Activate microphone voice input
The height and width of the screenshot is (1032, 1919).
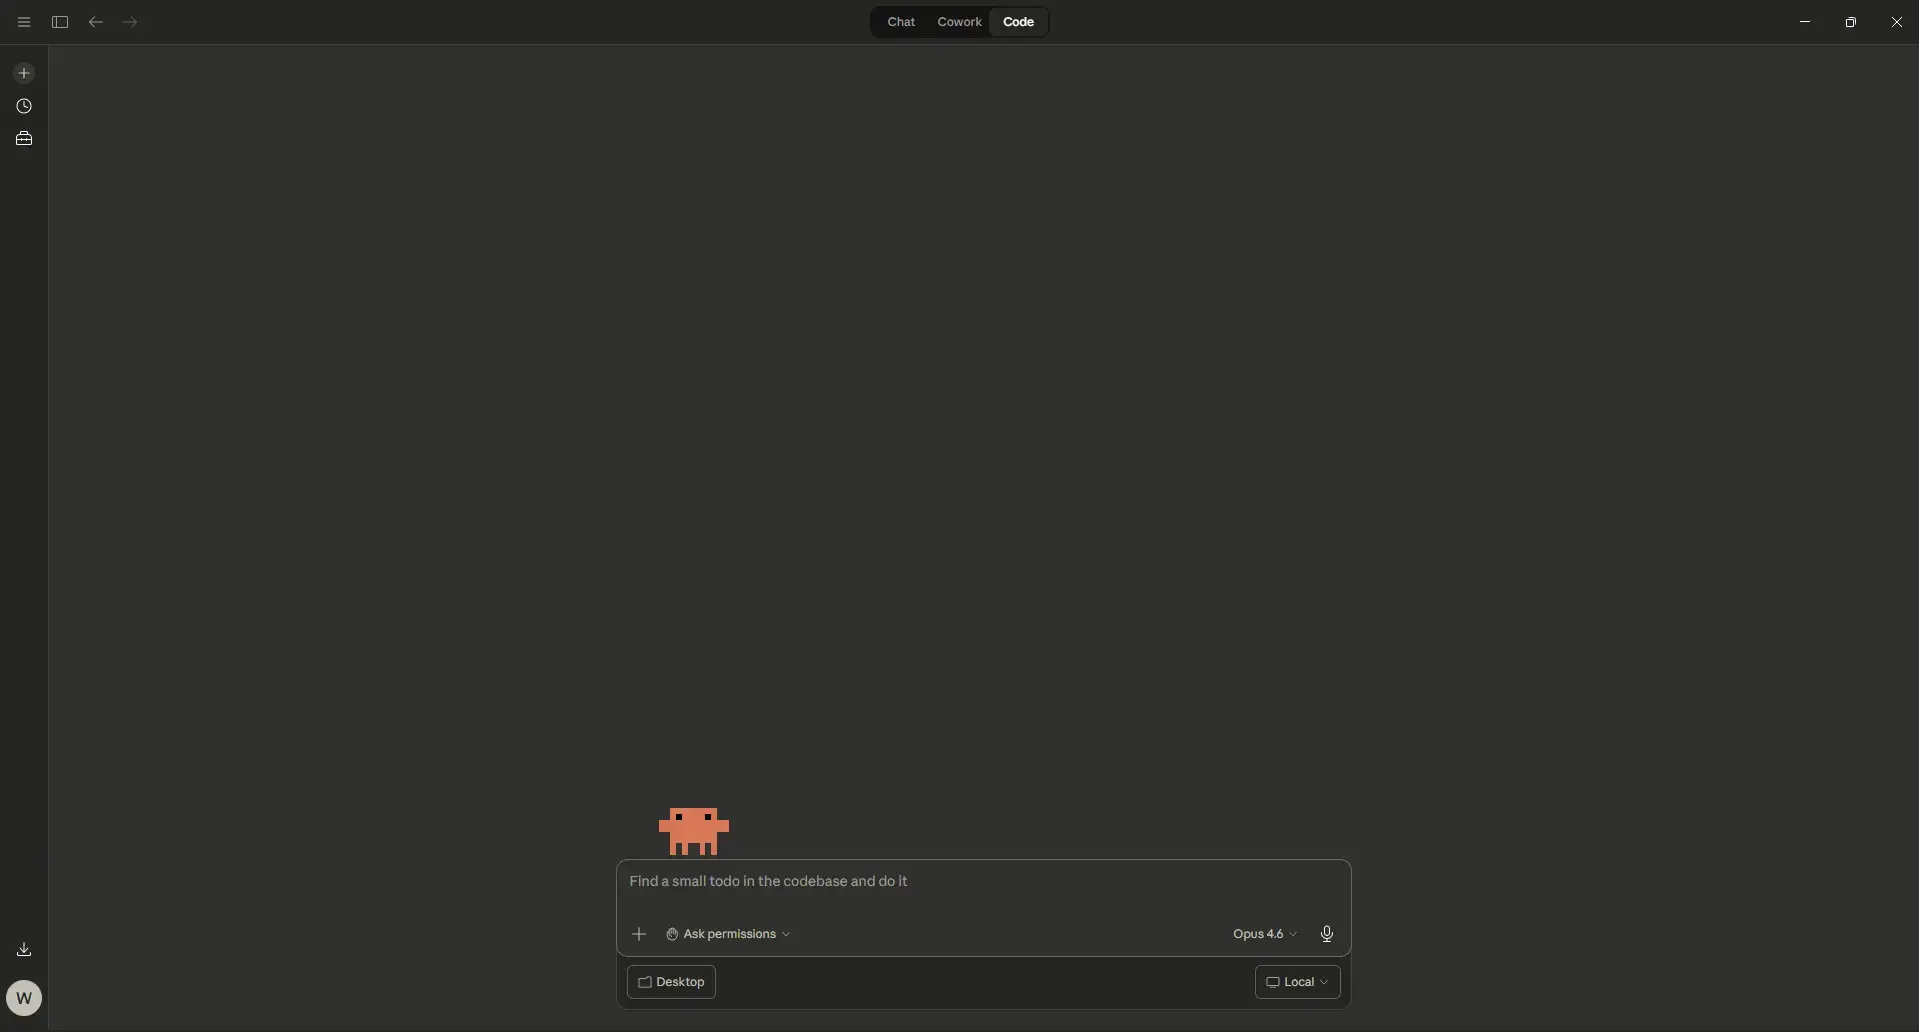click(1327, 934)
